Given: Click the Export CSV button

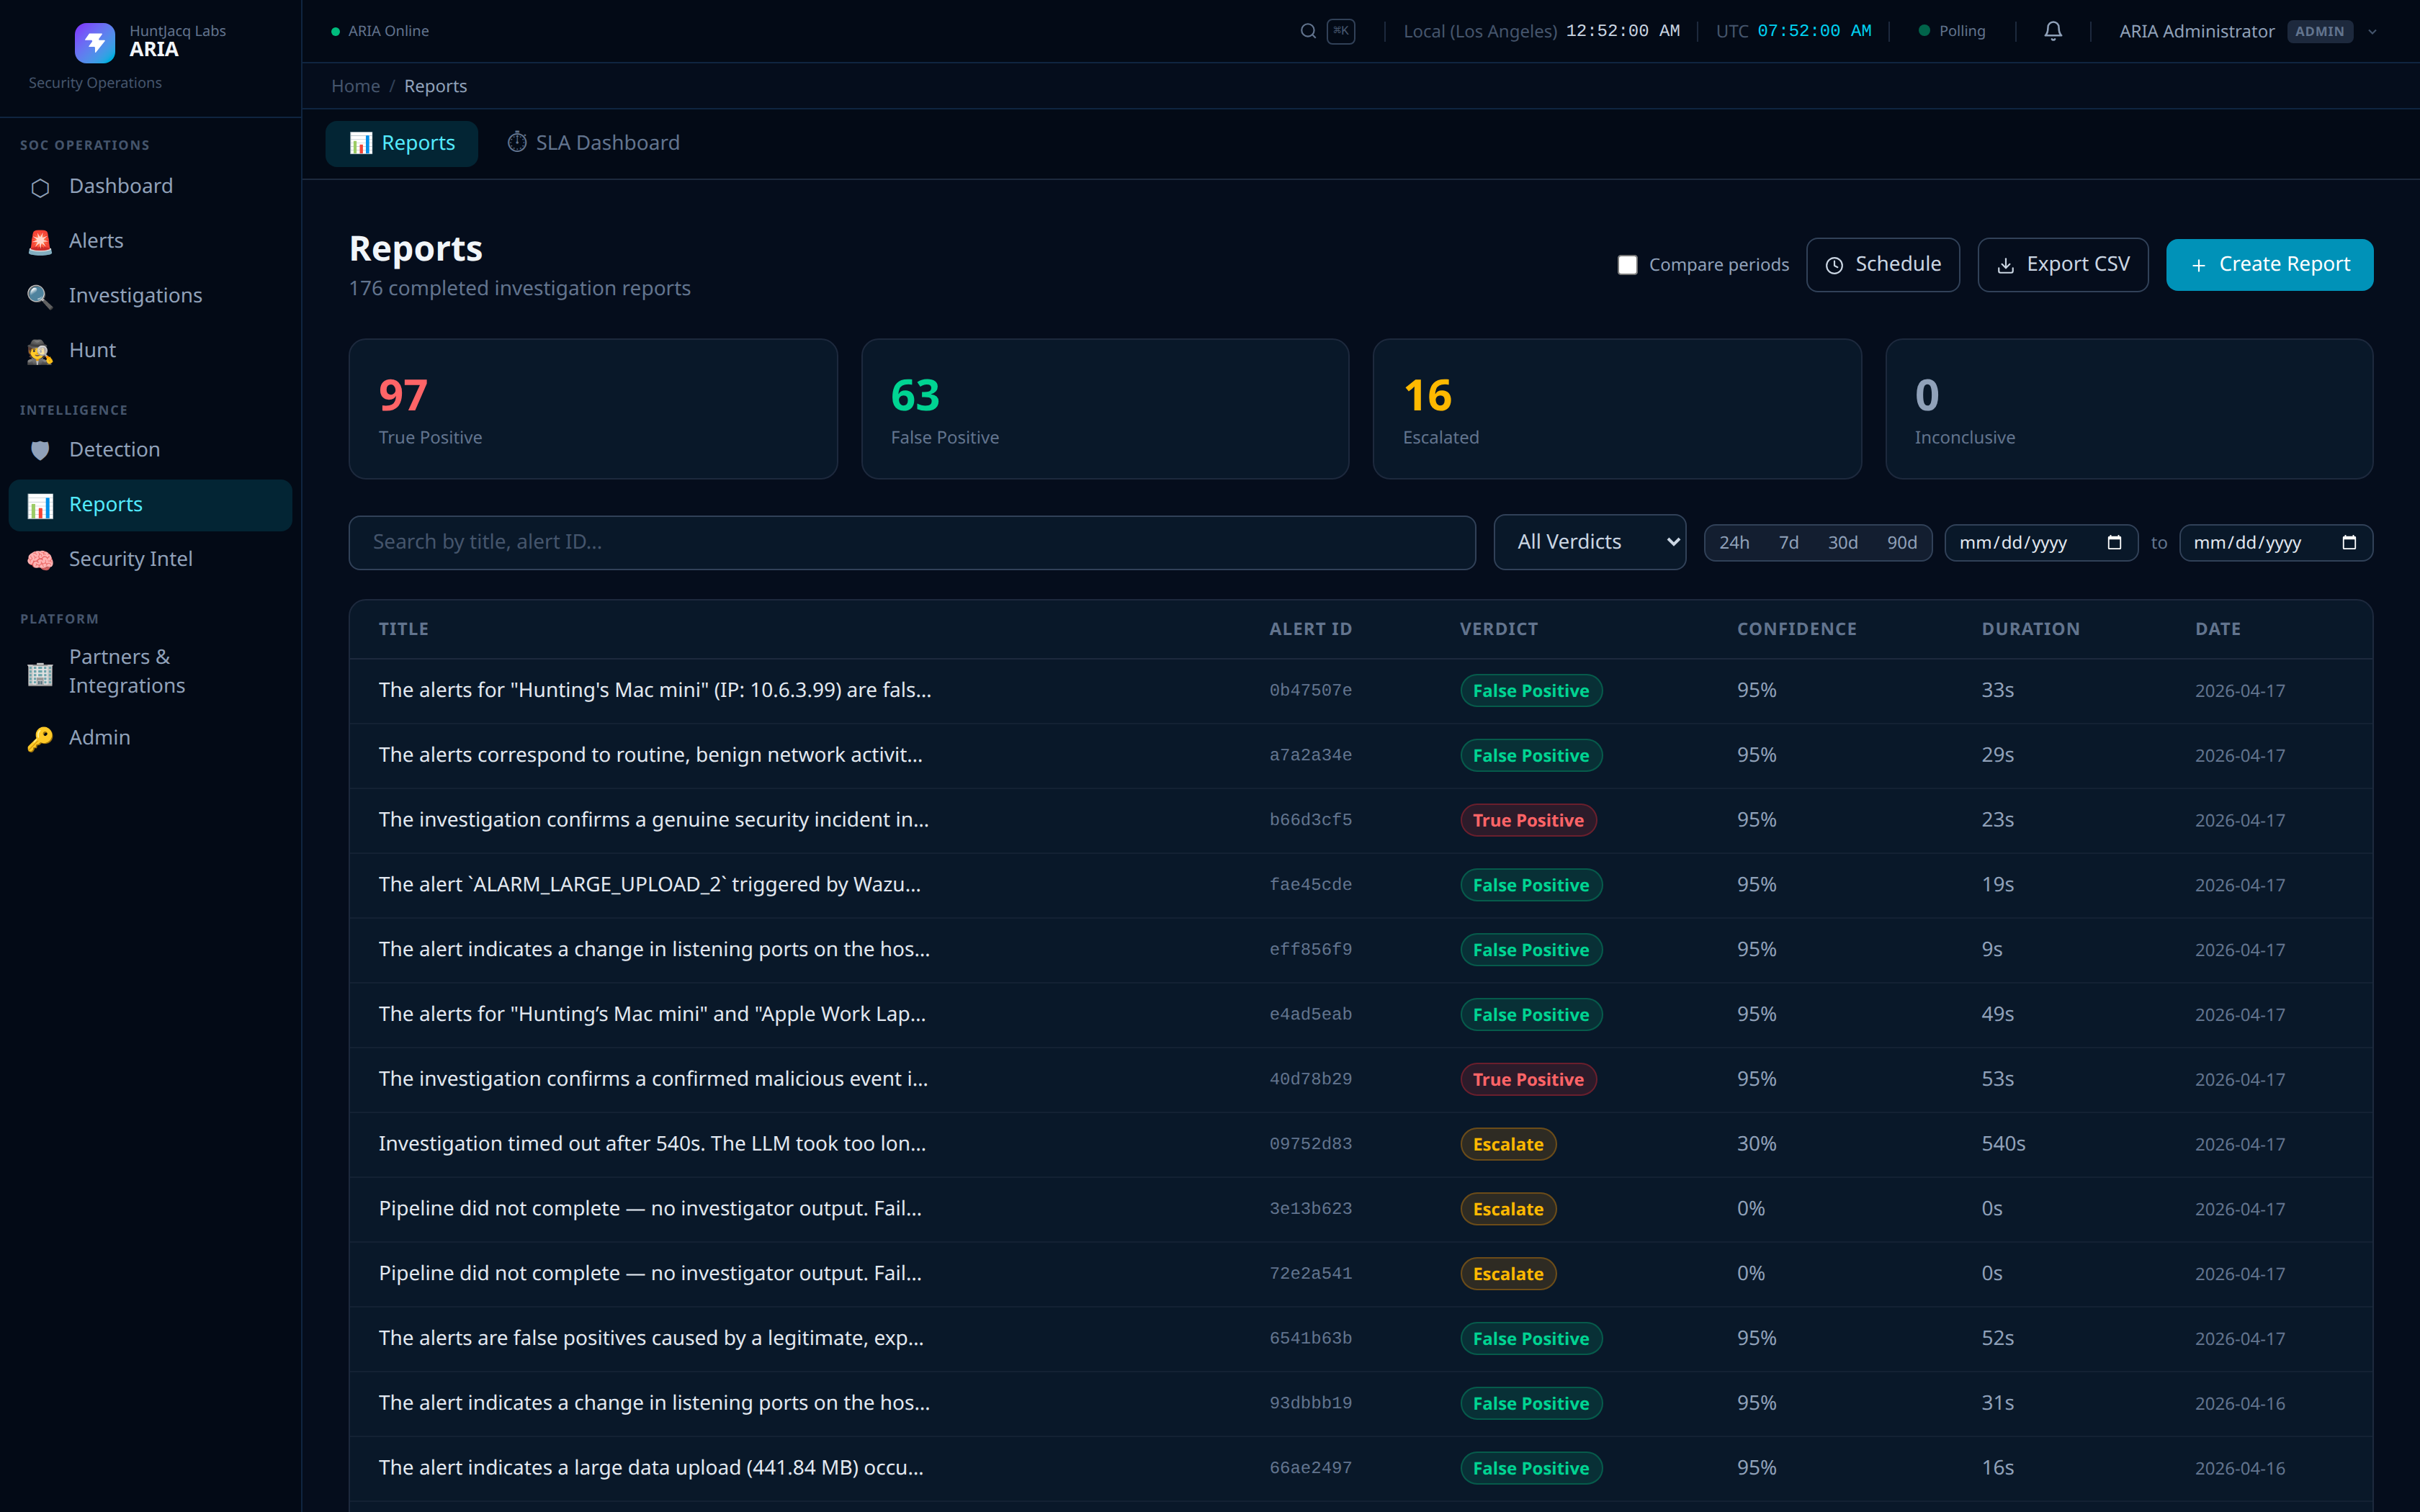Looking at the screenshot, I should coord(2062,265).
